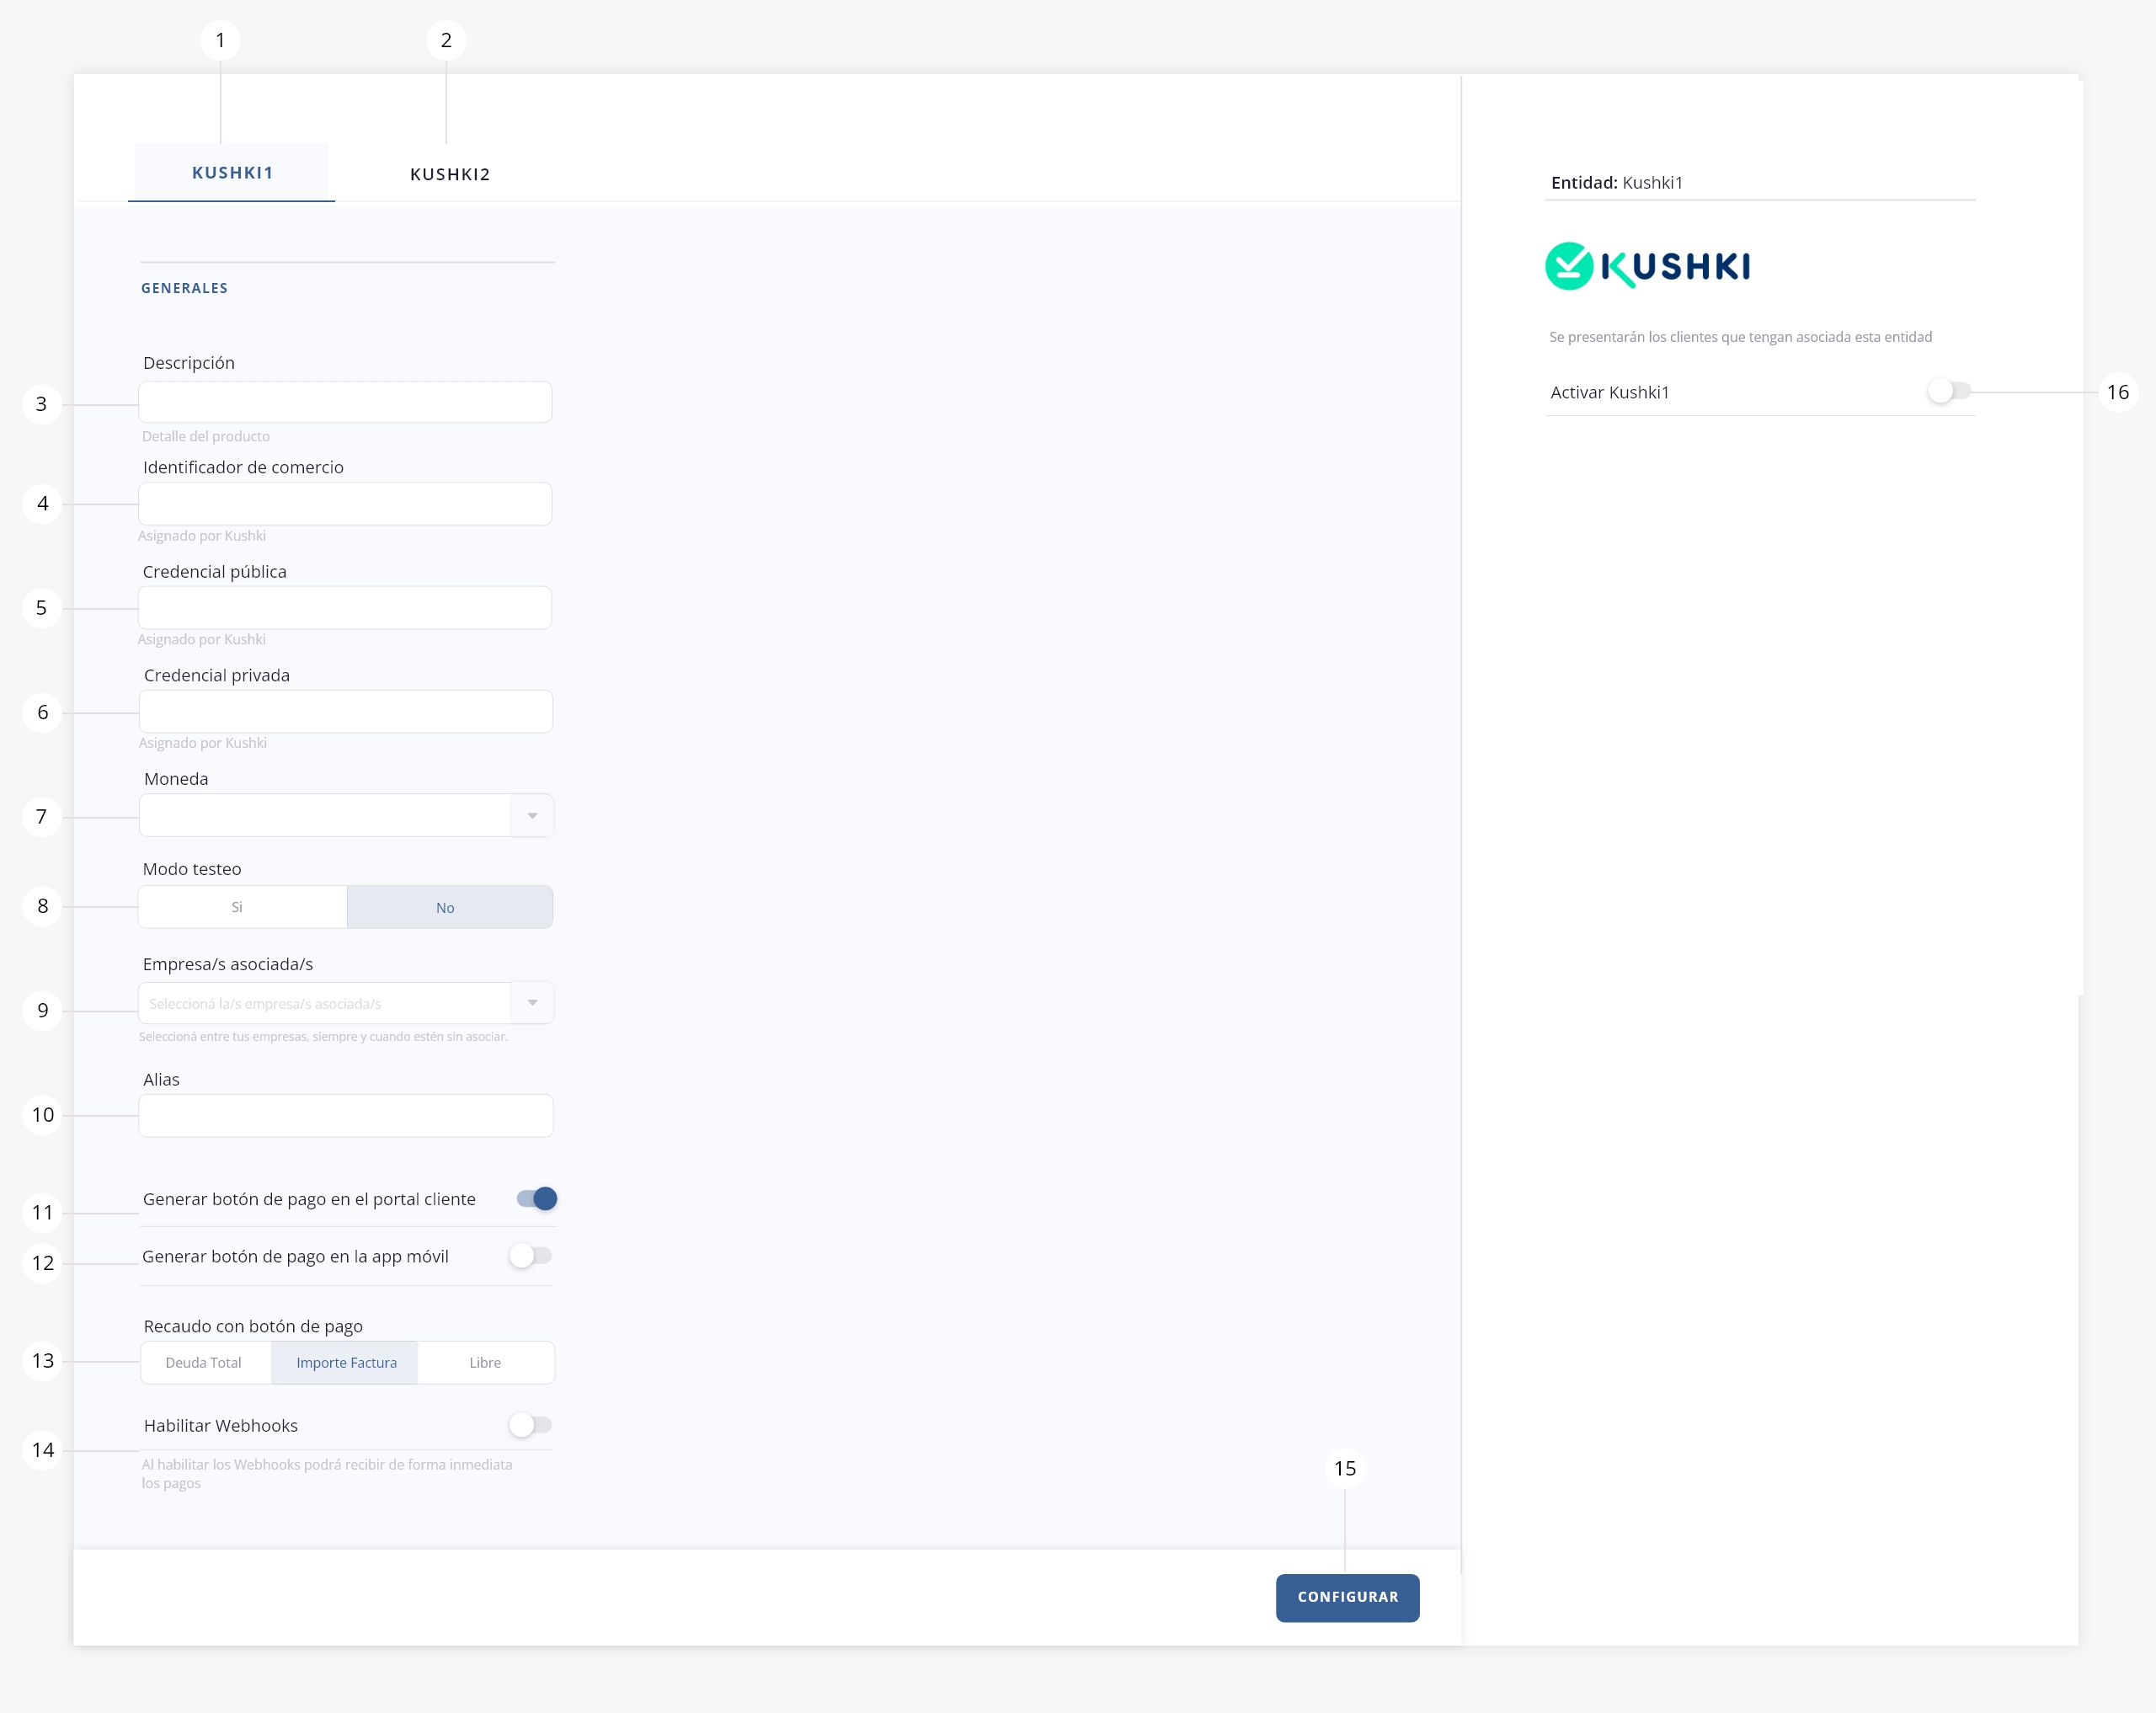
Task: Click the Credencial pública field
Action: pyautogui.click(x=345, y=608)
